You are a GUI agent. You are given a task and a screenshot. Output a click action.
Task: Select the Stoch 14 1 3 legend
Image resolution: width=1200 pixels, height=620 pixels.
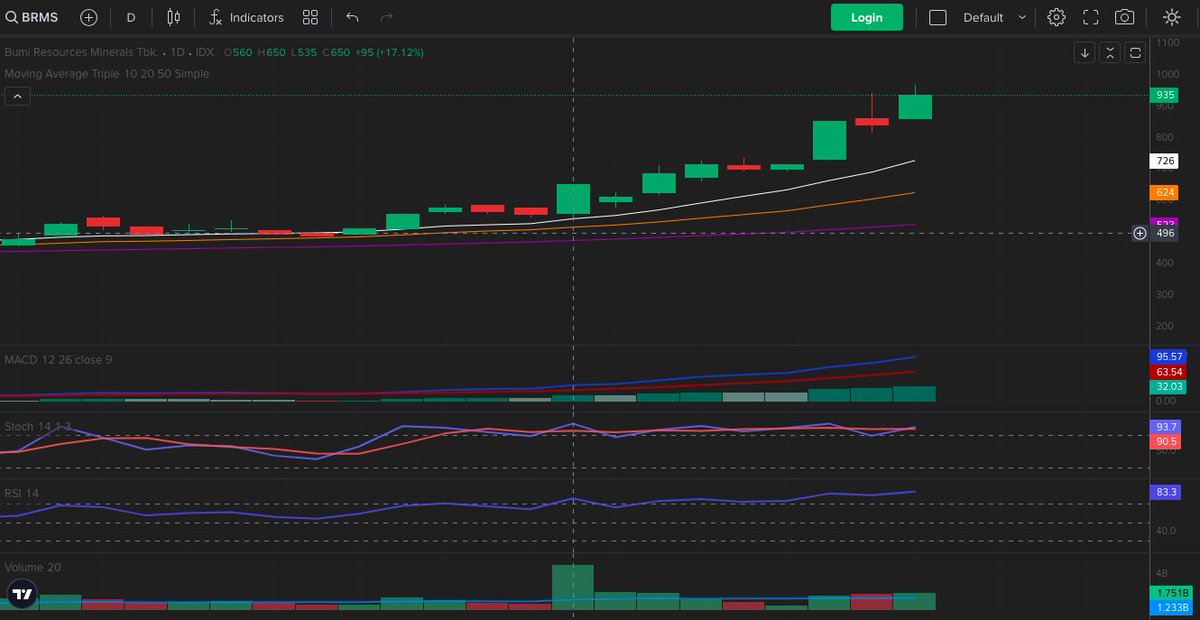(x=36, y=425)
